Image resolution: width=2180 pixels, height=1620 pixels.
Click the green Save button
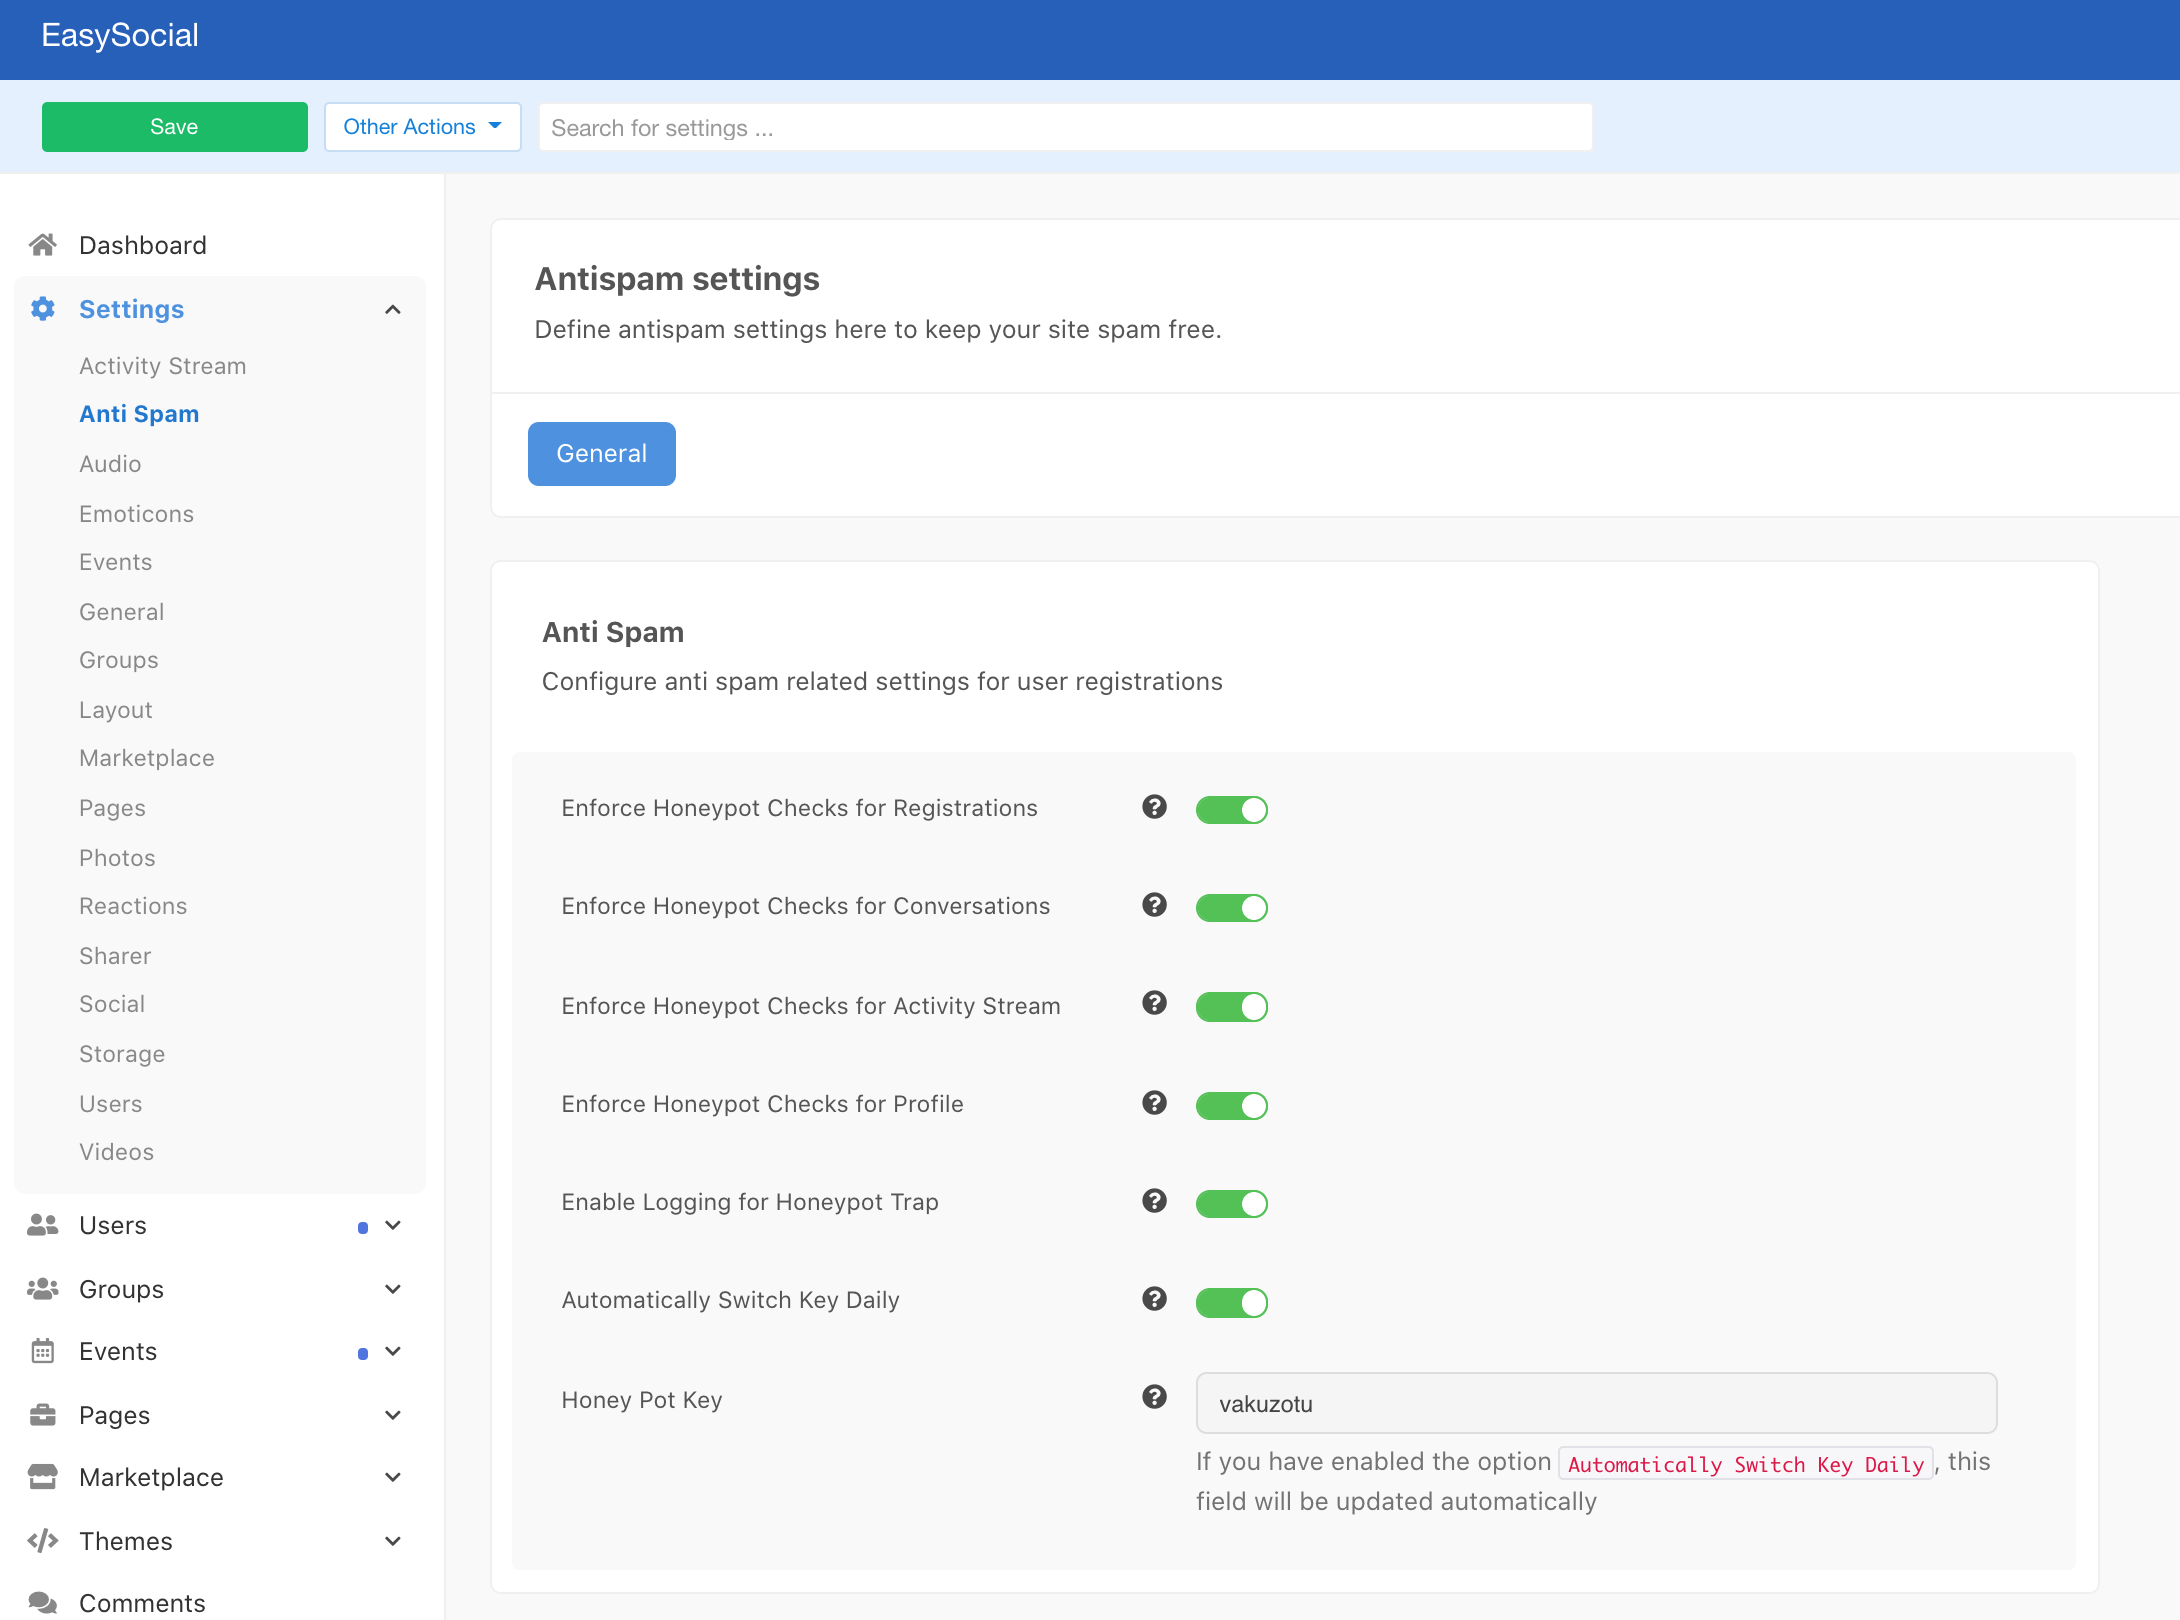(x=175, y=127)
